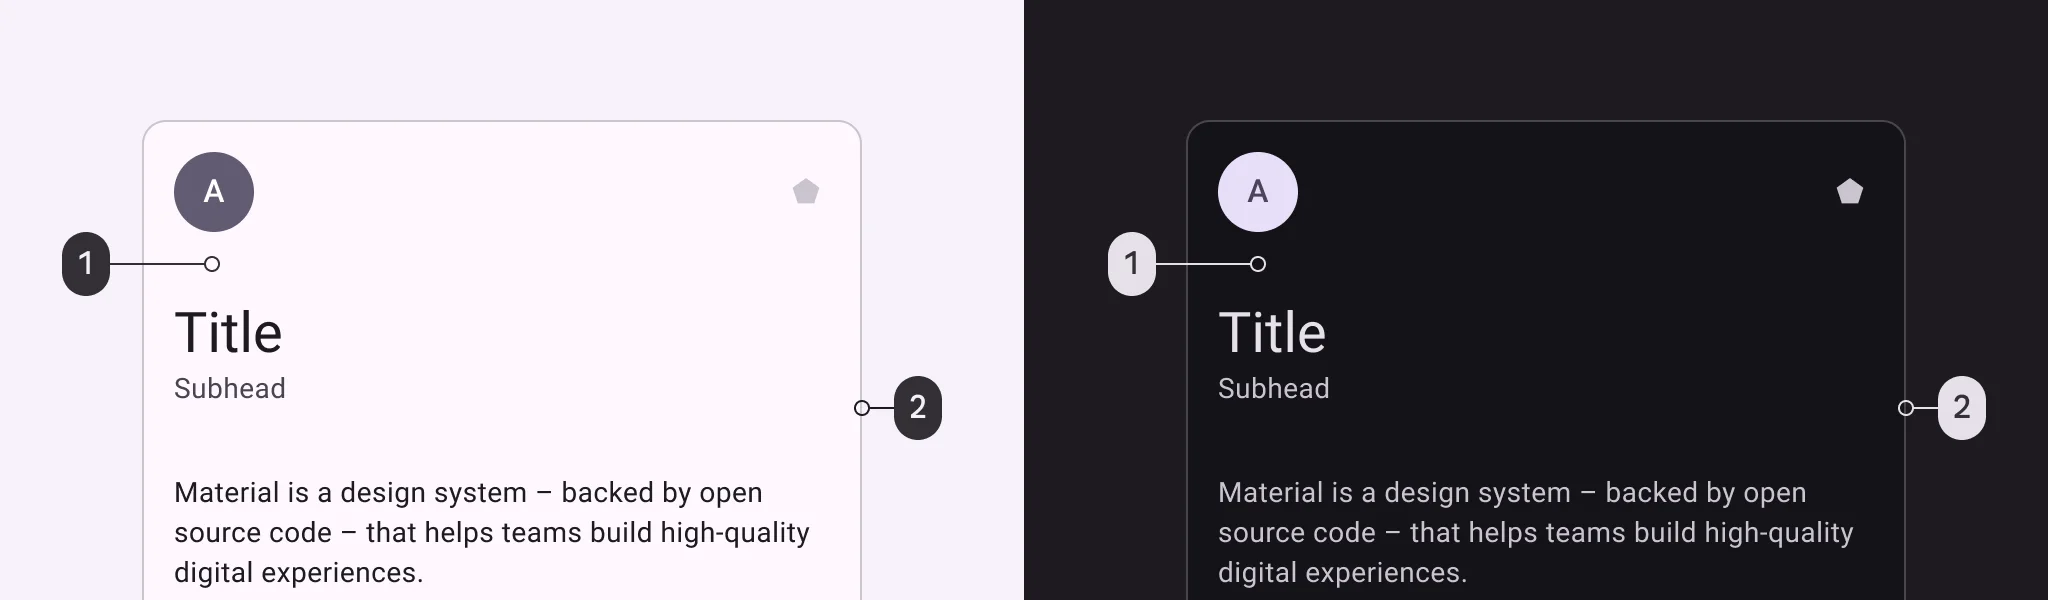Click callout marker 2 beside the dark card

click(x=1963, y=408)
